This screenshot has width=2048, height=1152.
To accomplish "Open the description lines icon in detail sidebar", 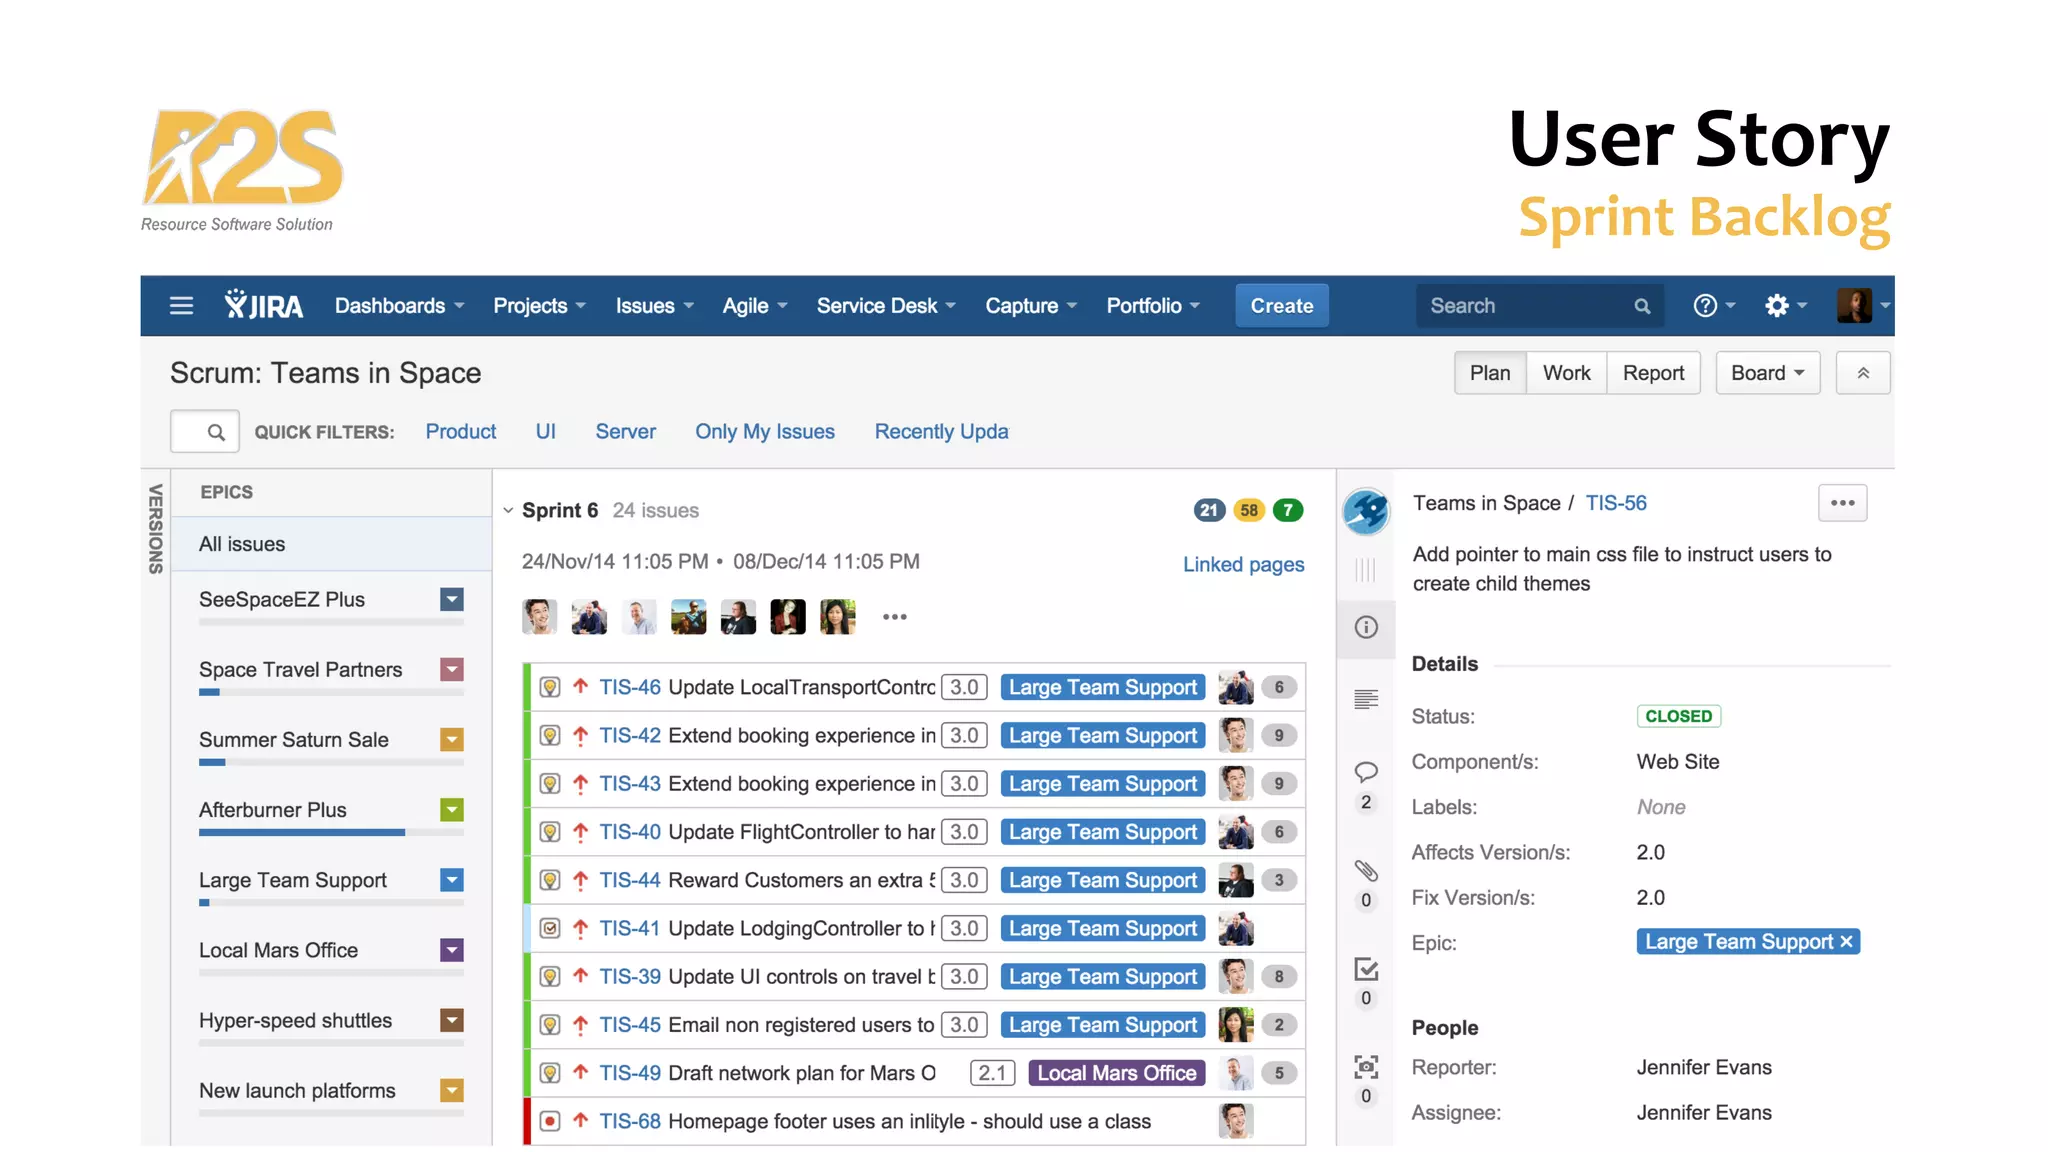I will 1366,699.
